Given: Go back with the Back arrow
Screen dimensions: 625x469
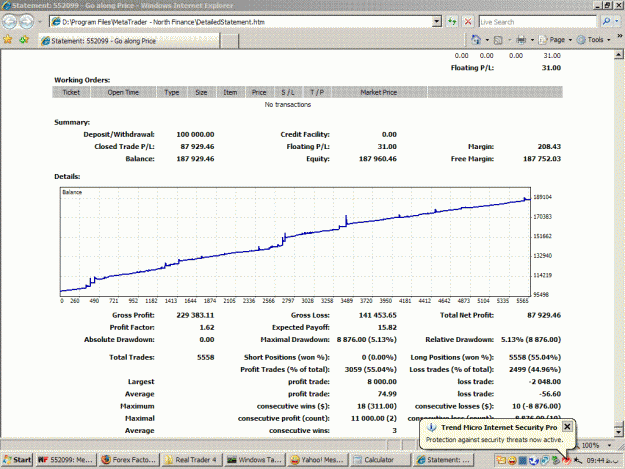Looking at the screenshot, I should [x=10, y=22].
